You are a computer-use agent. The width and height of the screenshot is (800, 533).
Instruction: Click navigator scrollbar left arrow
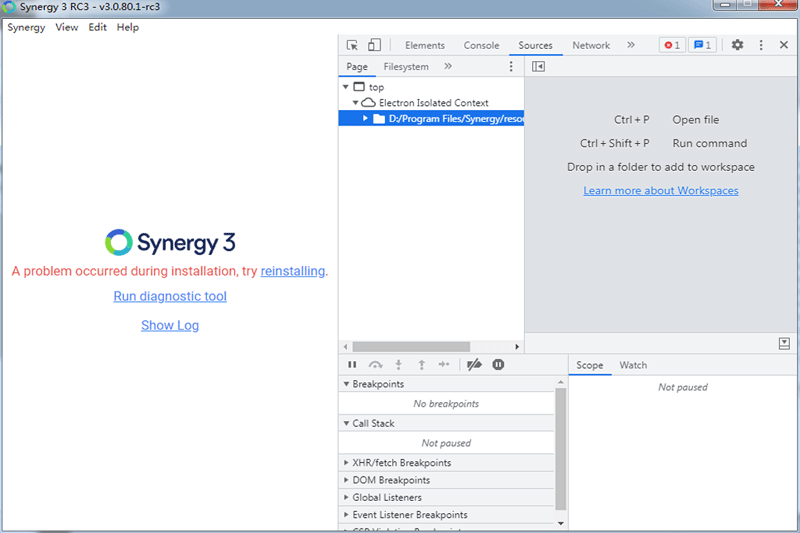(x=345, y=347)
